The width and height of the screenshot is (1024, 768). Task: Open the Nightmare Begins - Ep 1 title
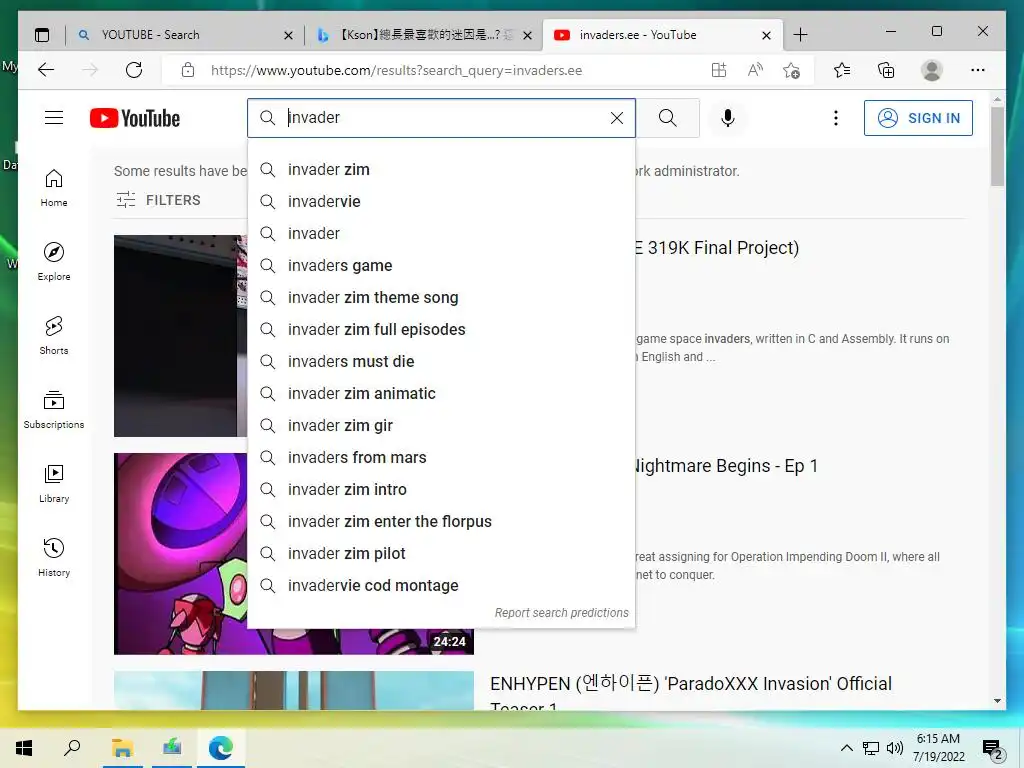(726, 466)
